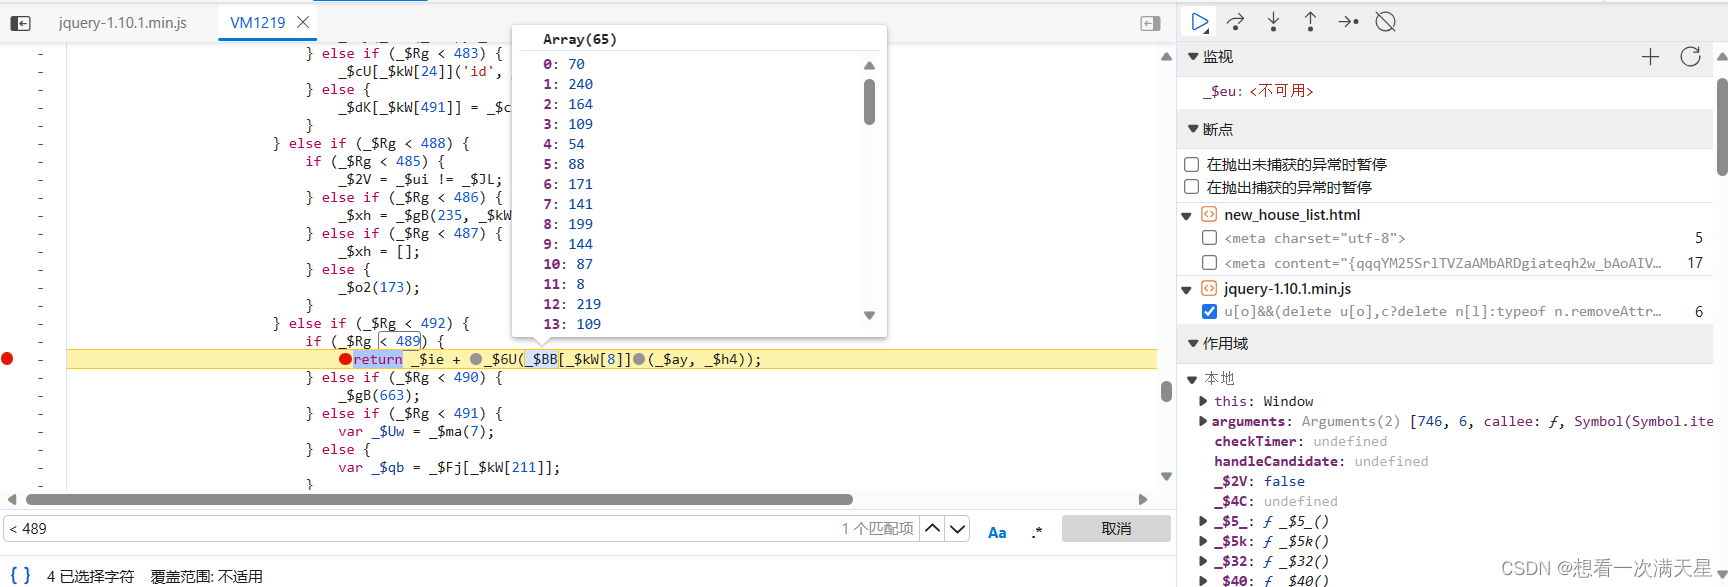Collapse the 作用域 scope section
The height and width of the screenshot is (587, 1728).
[1193, 343]
